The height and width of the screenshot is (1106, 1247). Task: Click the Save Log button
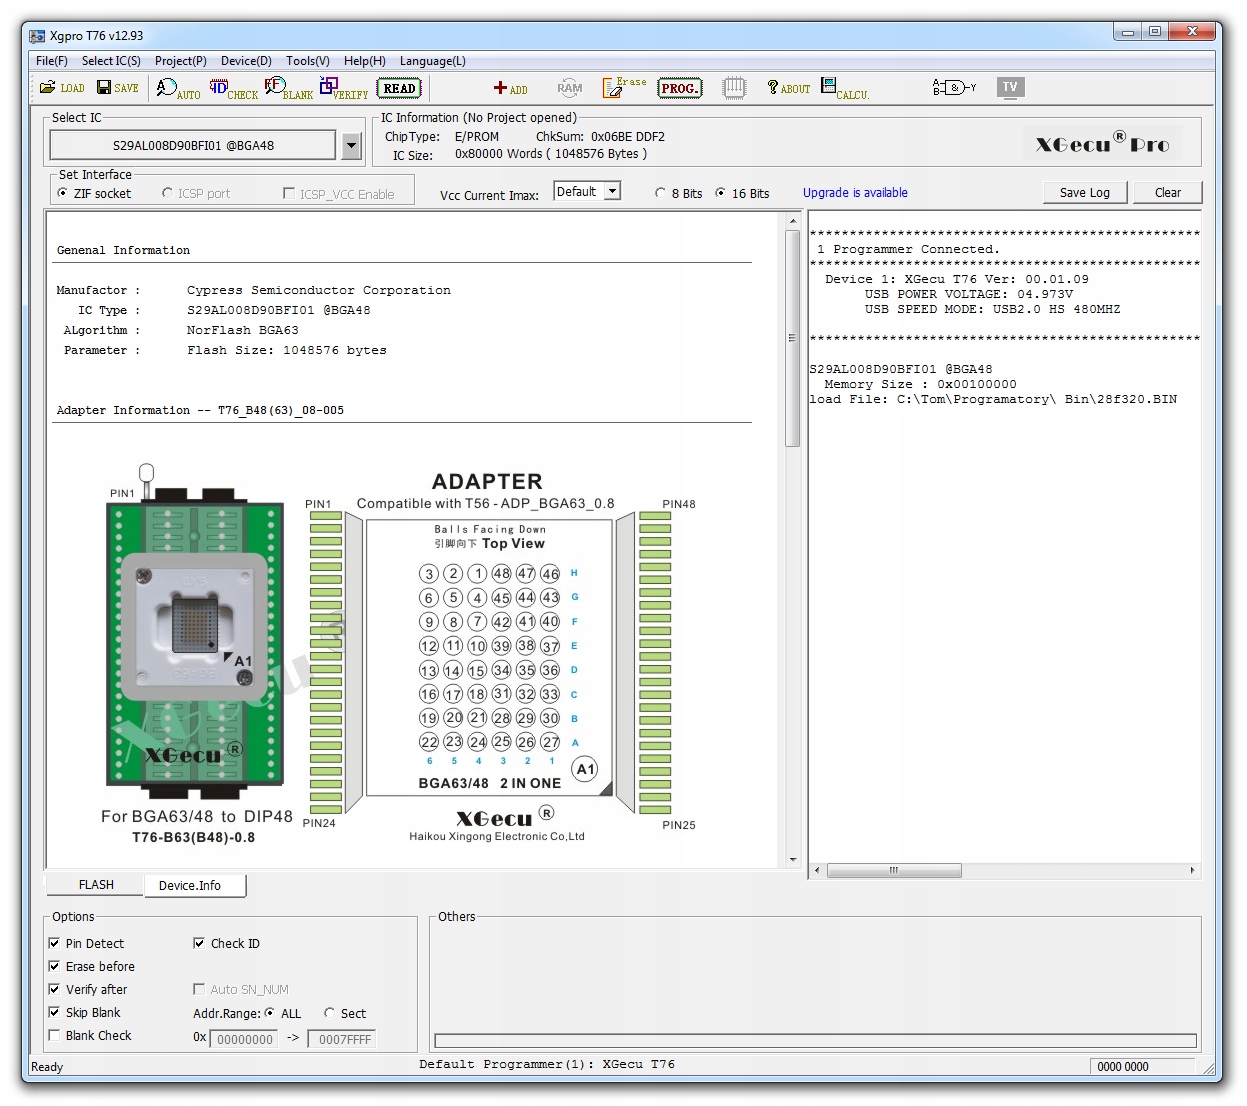click(x=1084, y=193)
